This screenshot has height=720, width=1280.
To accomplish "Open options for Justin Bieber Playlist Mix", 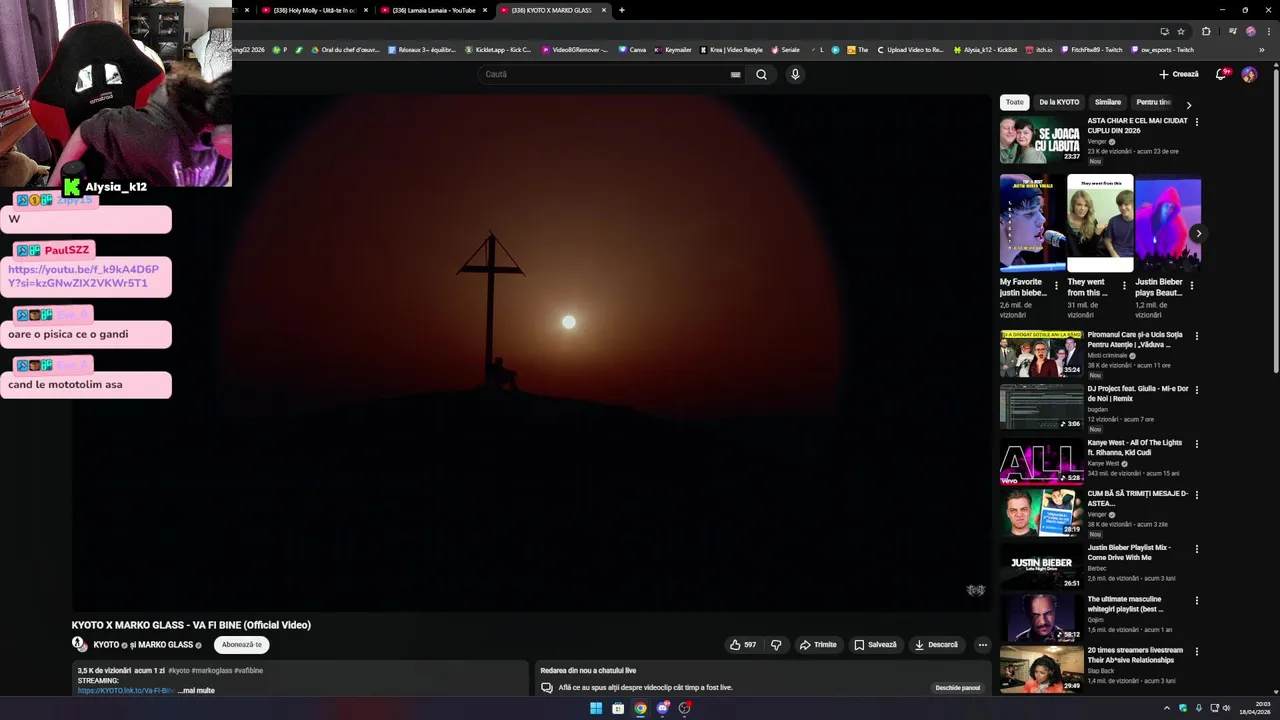I will click(x=1197, y=549).
